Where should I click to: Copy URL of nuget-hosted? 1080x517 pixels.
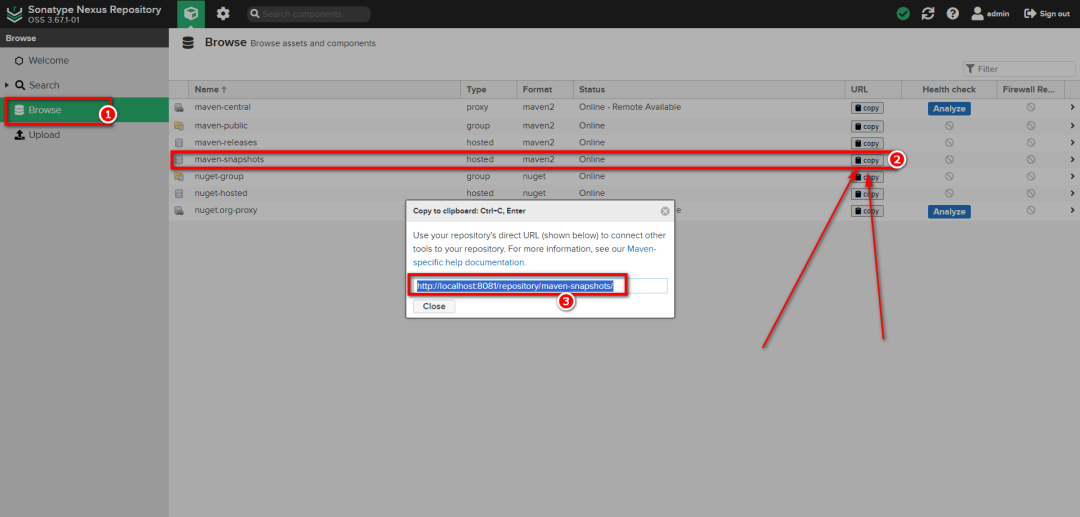[867, 194]
